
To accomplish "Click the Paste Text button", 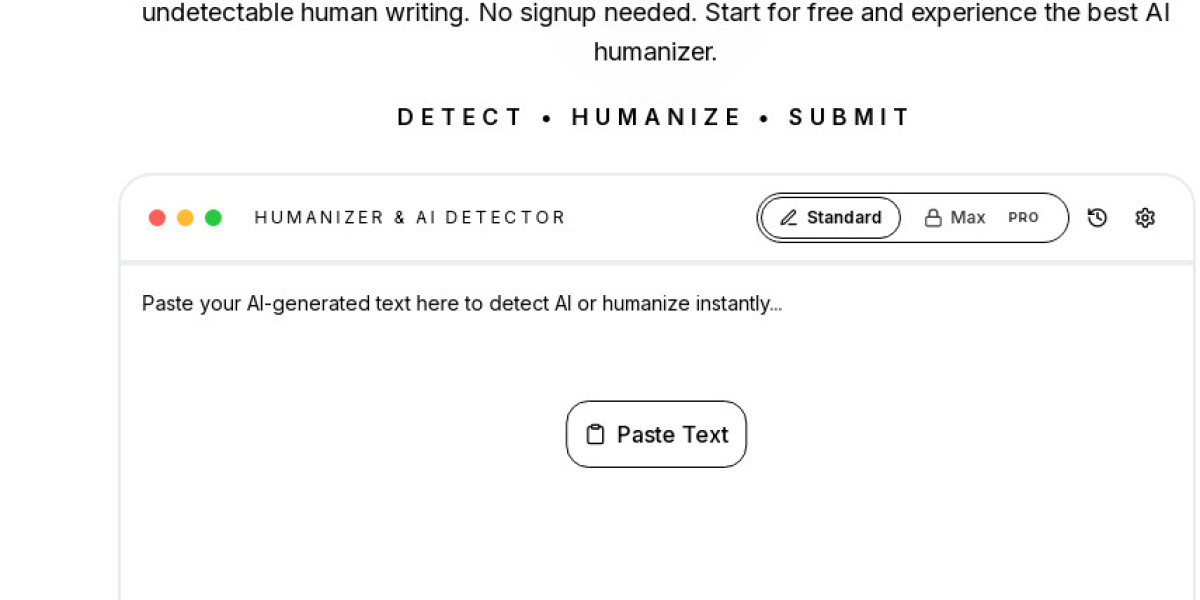I will pyautogui.click(x=656, y=434).
